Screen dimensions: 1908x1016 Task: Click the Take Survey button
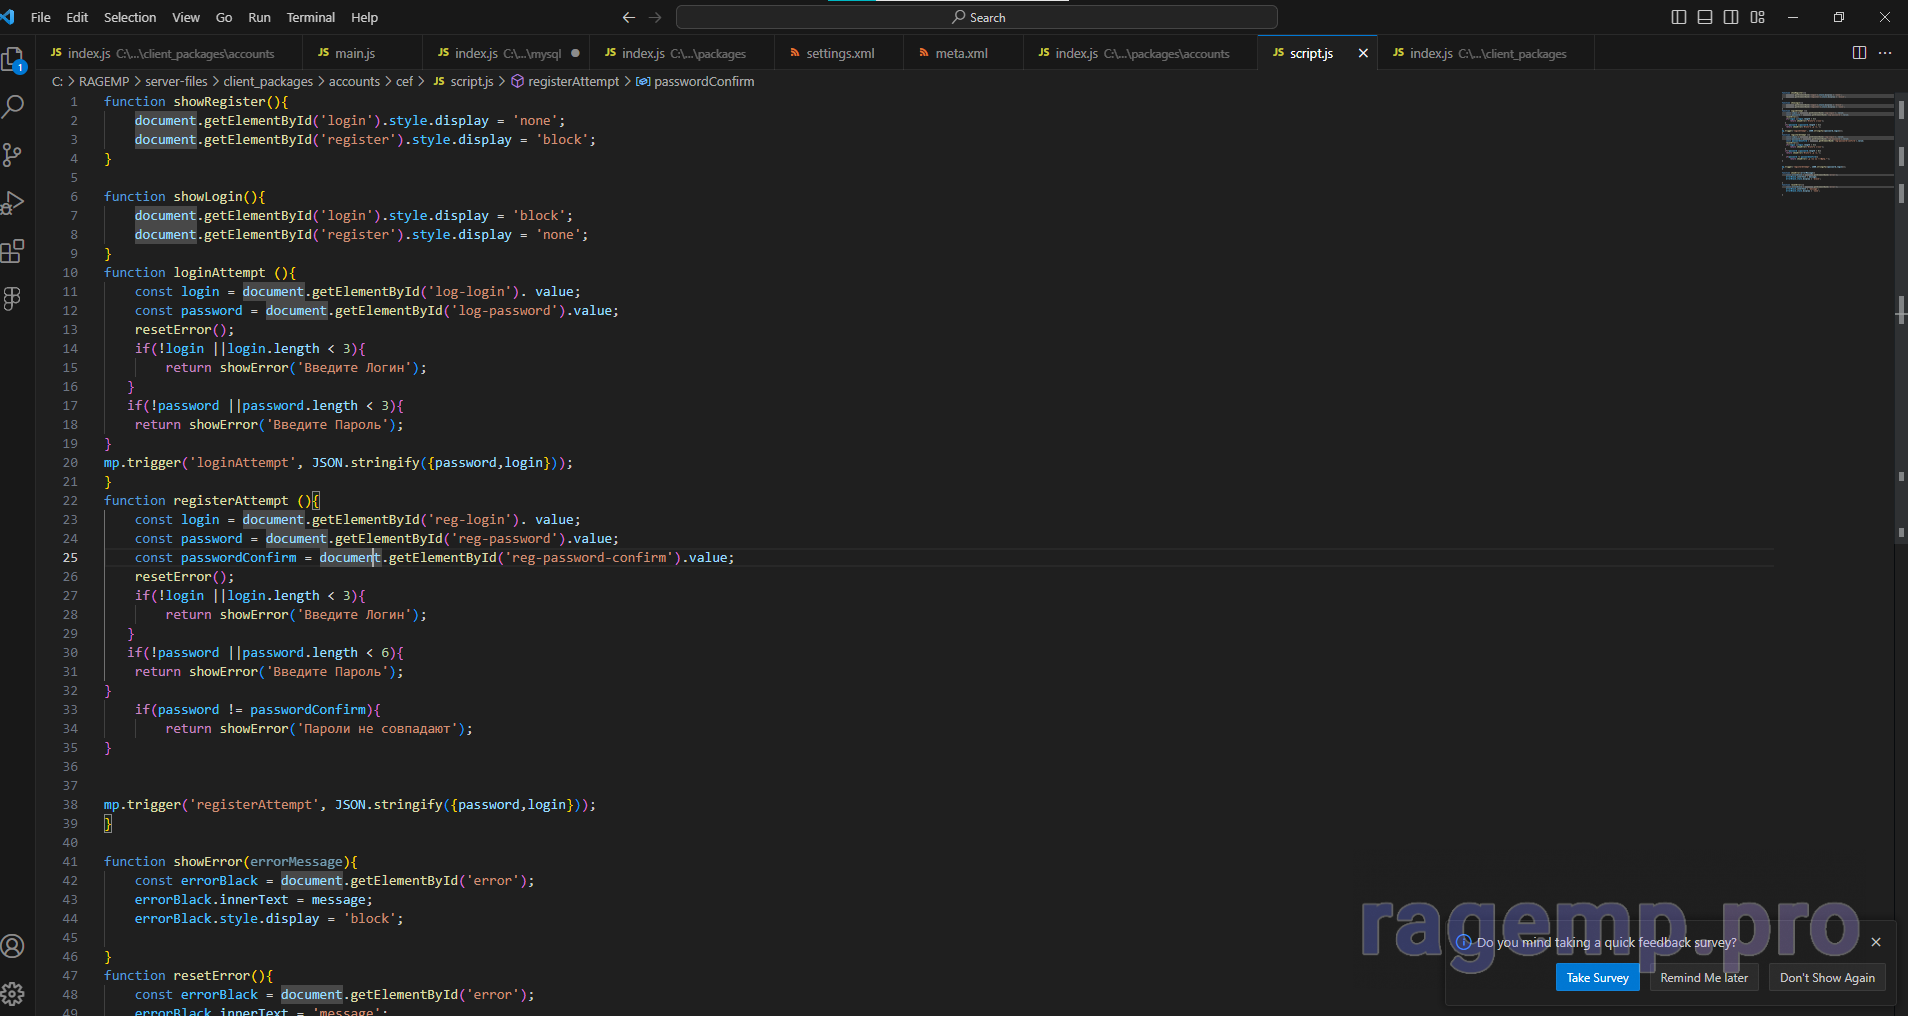[1597, 978]
